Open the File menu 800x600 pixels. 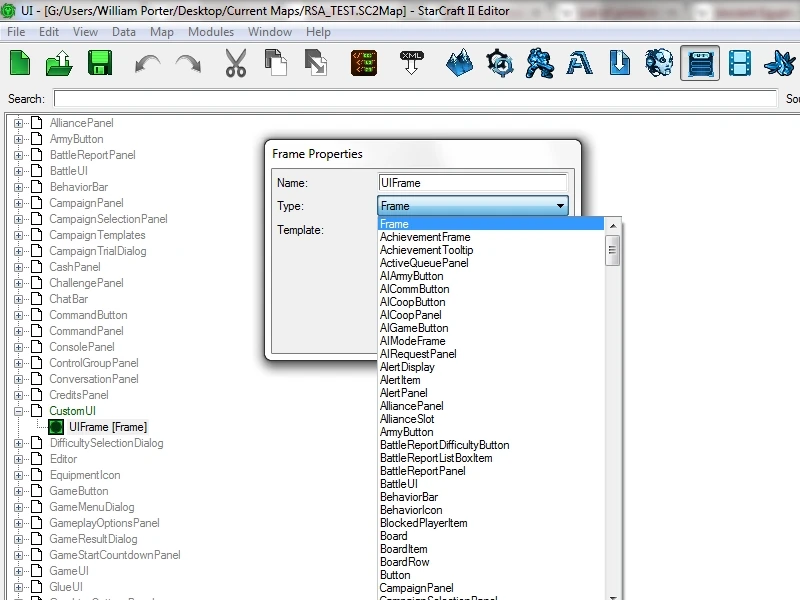coord(16,32)
